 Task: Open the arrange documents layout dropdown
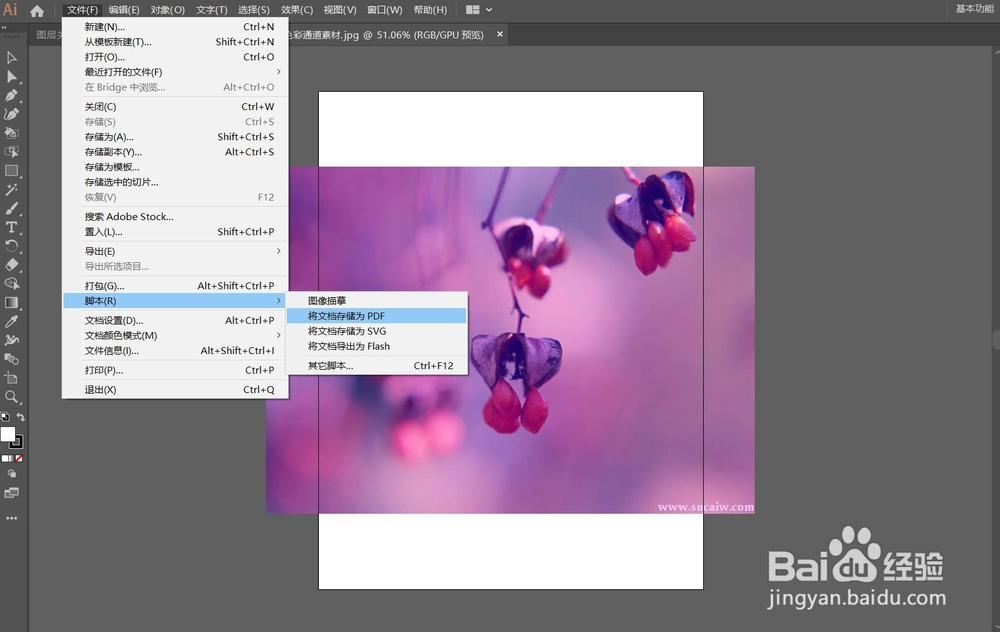click(x=479, y=10)
